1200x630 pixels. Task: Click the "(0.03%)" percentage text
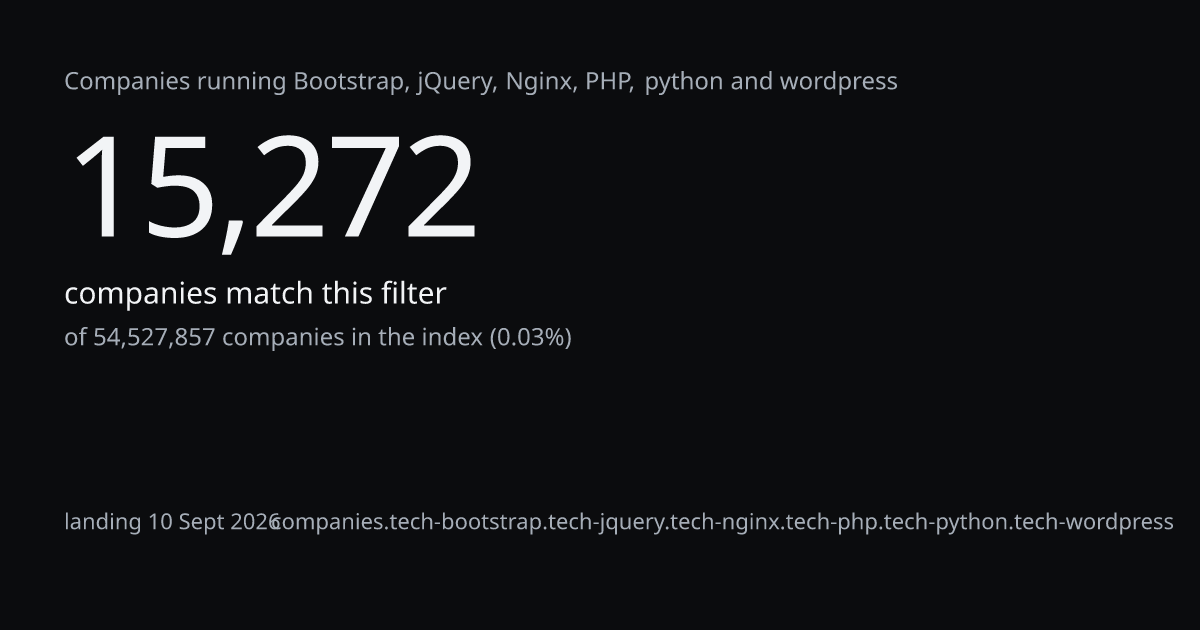[530, 337]
